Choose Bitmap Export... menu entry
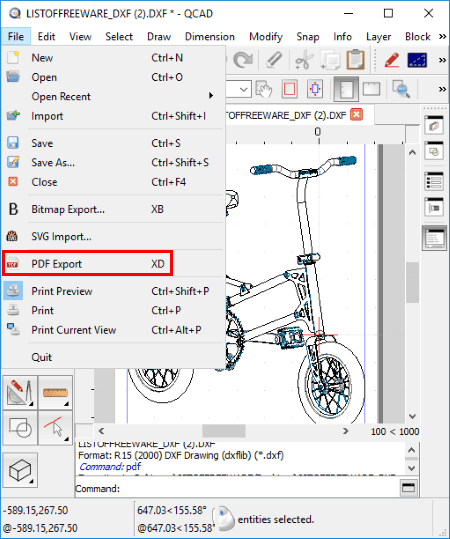The width and height of the screenshot is (450, 539). point(112,209)
